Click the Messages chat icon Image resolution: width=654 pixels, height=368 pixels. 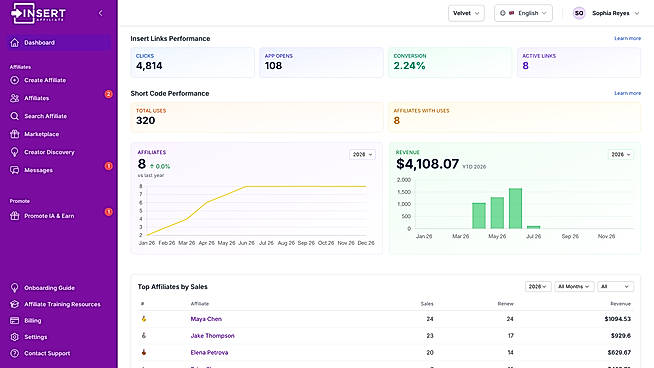point(15,170)
